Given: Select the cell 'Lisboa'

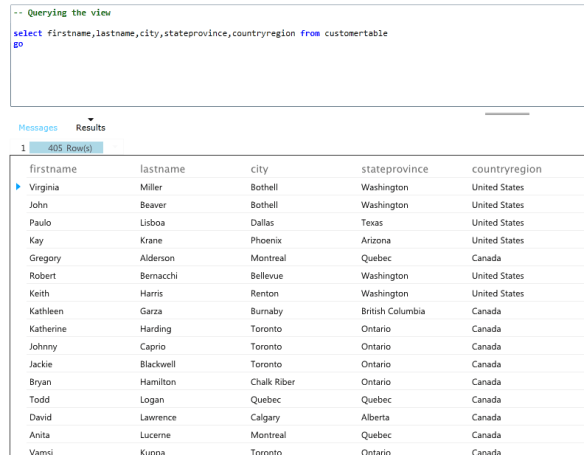Looking at the screenshot, I should (x=152, y=223).
